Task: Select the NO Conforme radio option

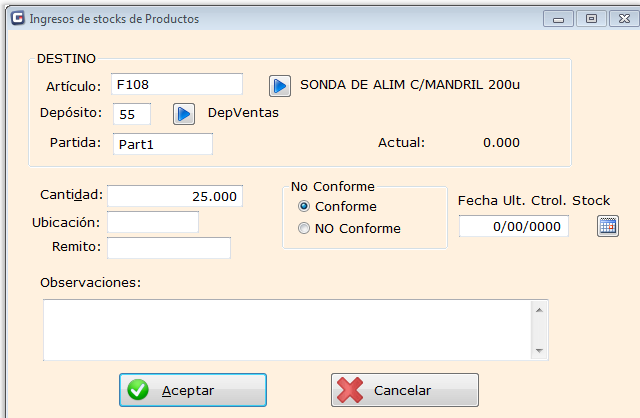Action: coord(305,229)
